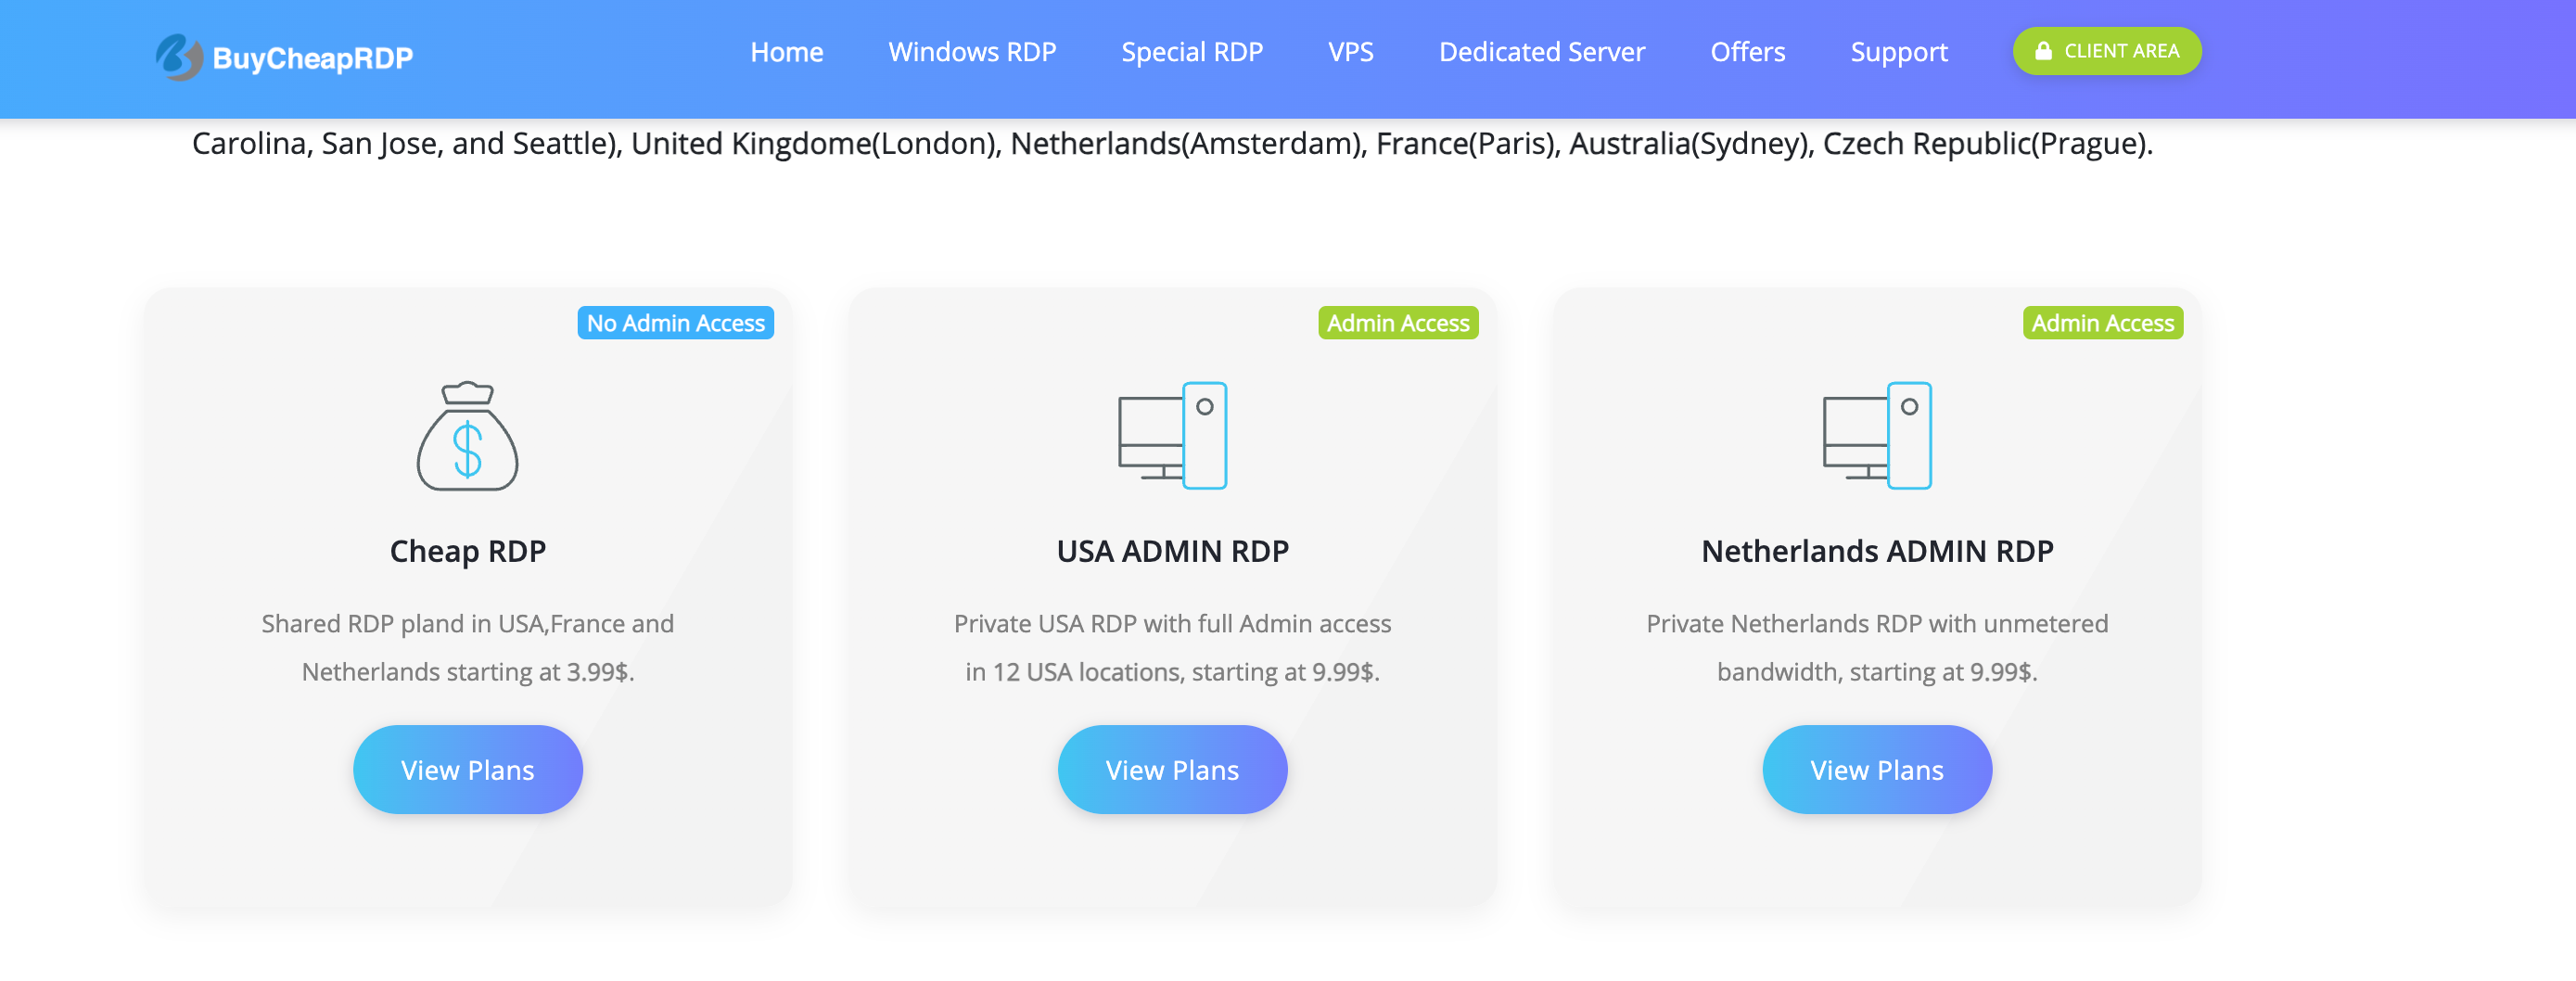Click the money bag icon
2576x981 pixels.
click(x=467, y=436)
